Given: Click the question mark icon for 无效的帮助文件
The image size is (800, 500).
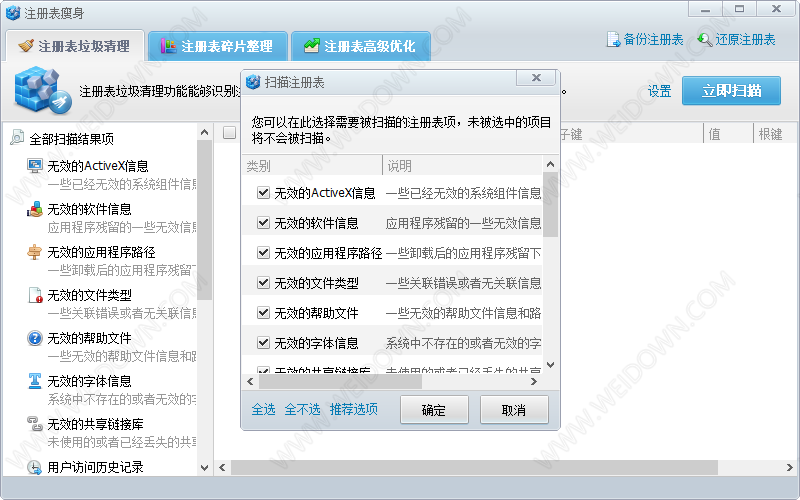Looking at the screenshot, I should pos(35,338).
